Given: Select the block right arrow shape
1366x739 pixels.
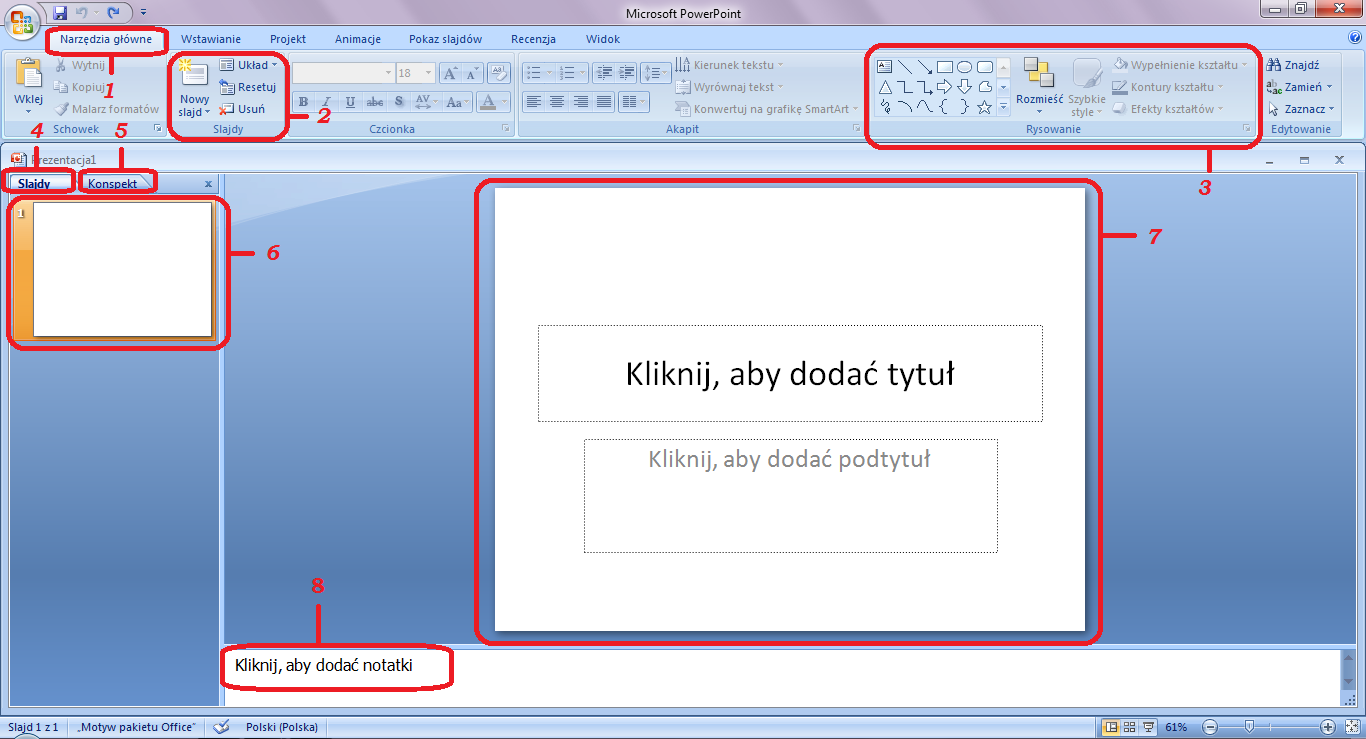Looking at the screenshot, I should click(x=945, y=87).
